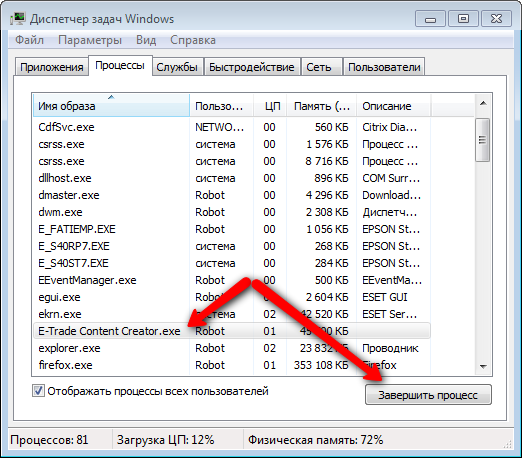The width and height of the screenshot is (522, 458).
Task: Select the 'firefox.exe' process row
Action: pyautogui.click(x=232, y=365)
